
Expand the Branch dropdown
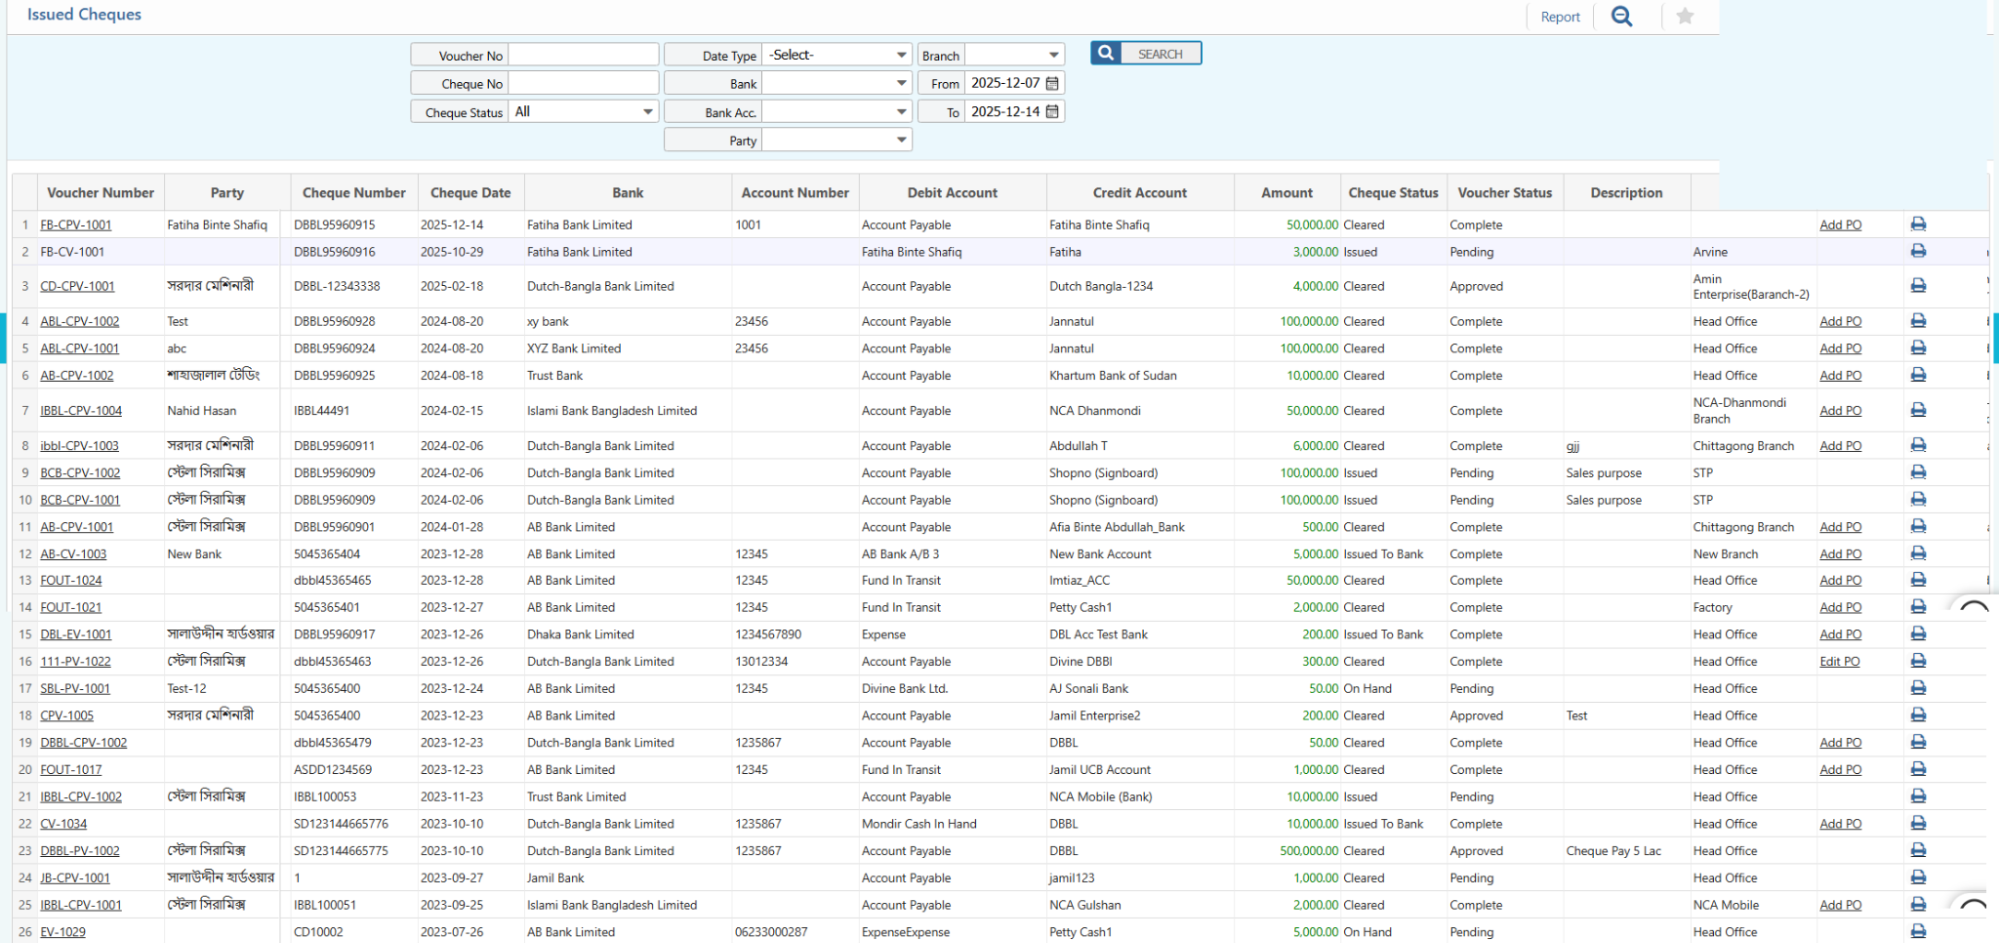1053,55
